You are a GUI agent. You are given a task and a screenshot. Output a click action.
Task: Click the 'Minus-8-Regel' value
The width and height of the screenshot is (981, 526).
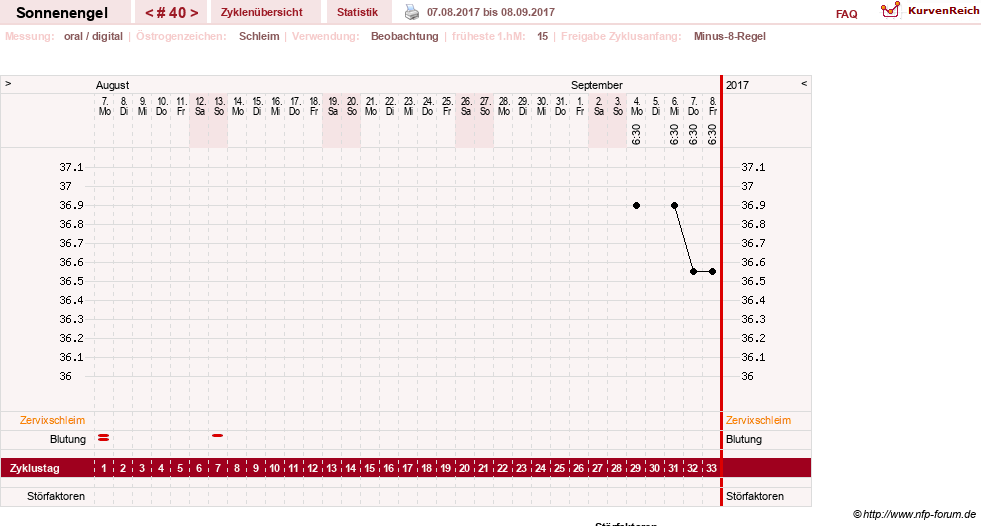[729, 36]
